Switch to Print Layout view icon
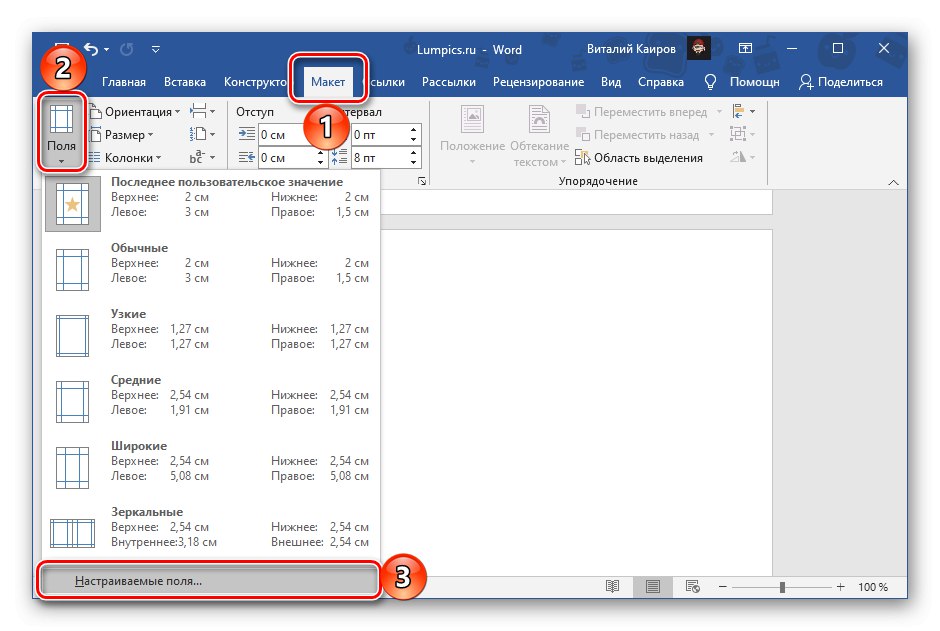940x631 pixels. click(x=653, y=587)
